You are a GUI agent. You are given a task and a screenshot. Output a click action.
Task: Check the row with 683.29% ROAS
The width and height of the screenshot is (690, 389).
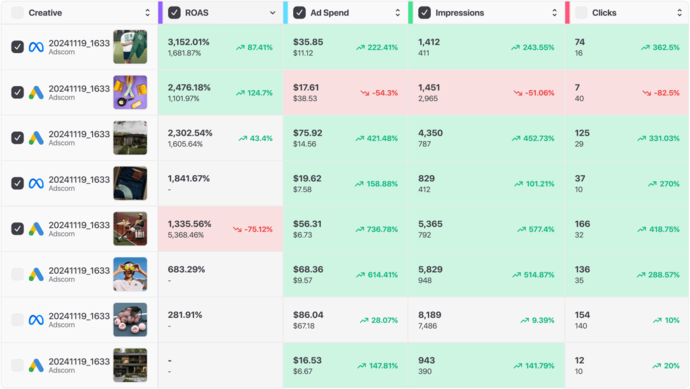pyautogui.click(x=18, y=274)
